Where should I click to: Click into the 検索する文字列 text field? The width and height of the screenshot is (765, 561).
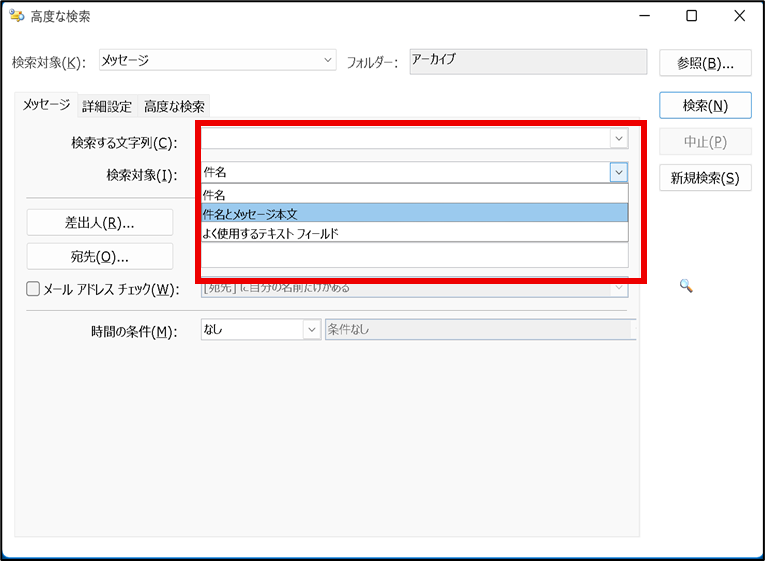[x=405, y=139]
